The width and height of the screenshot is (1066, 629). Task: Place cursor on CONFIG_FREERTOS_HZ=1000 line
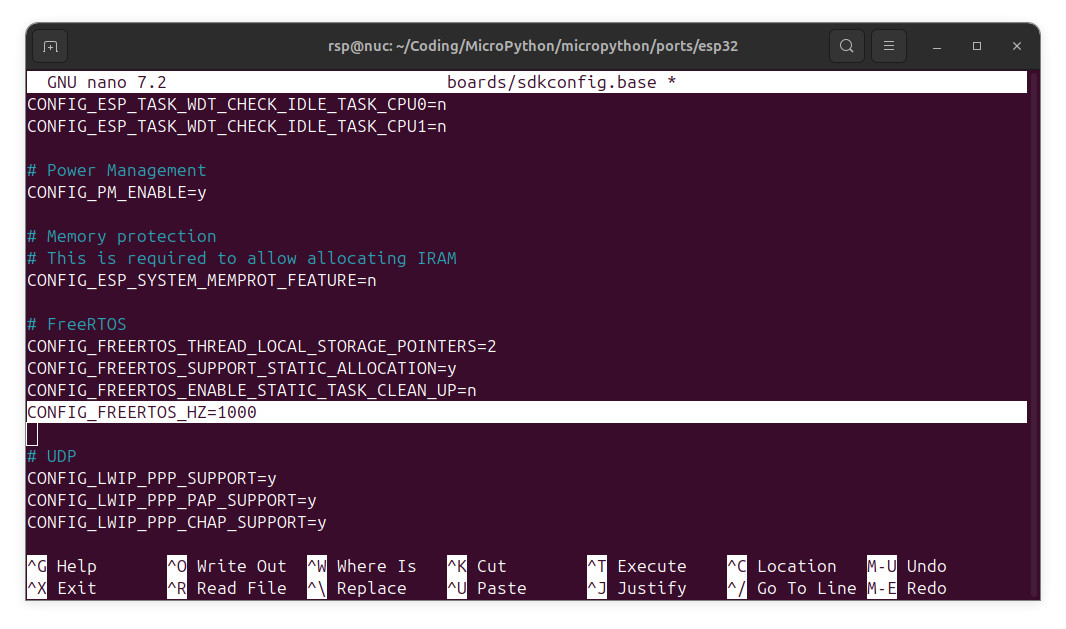click(527, 412)
